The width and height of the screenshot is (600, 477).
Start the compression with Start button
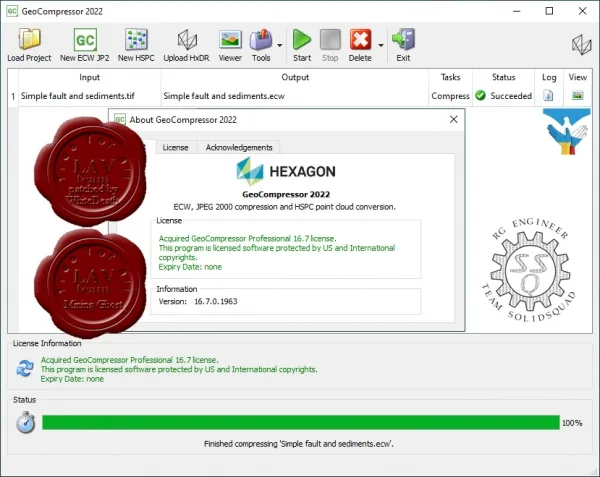point(302,45)
